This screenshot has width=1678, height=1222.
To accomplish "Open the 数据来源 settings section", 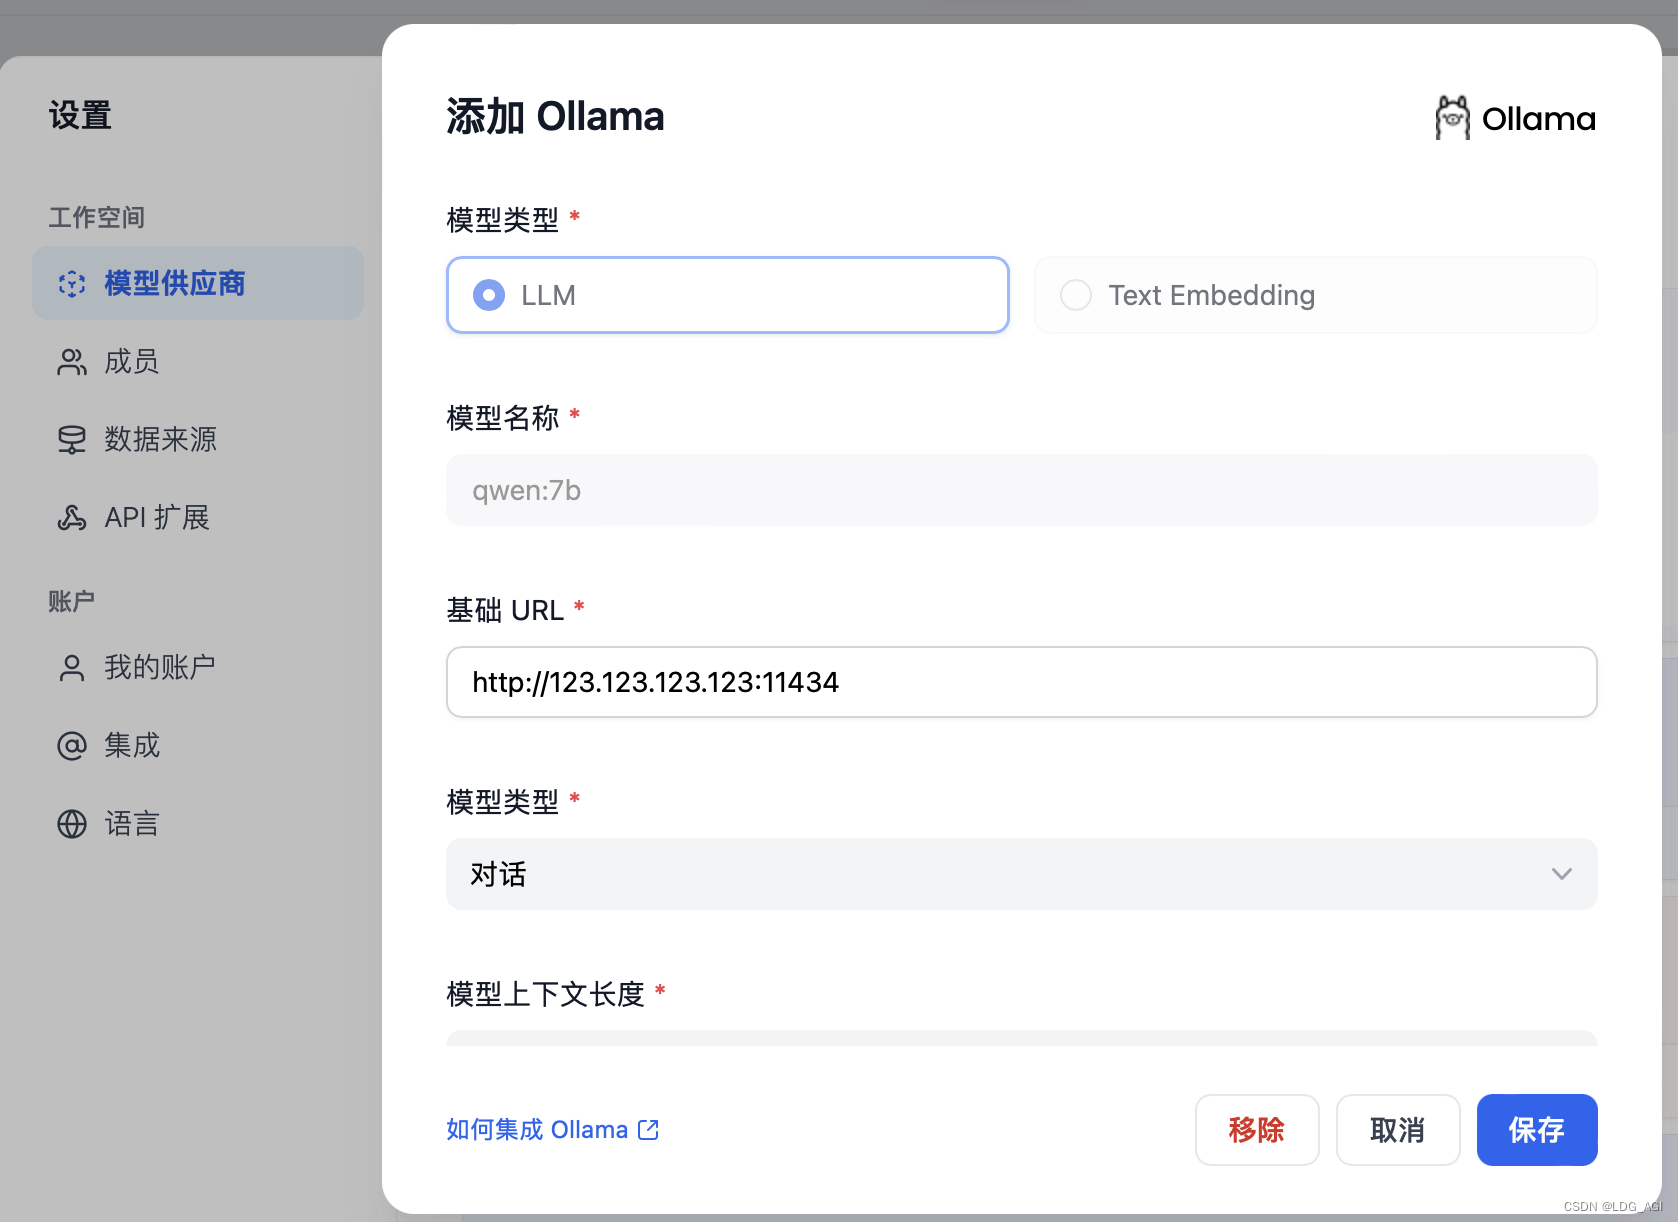I will (x=198, y=440).
